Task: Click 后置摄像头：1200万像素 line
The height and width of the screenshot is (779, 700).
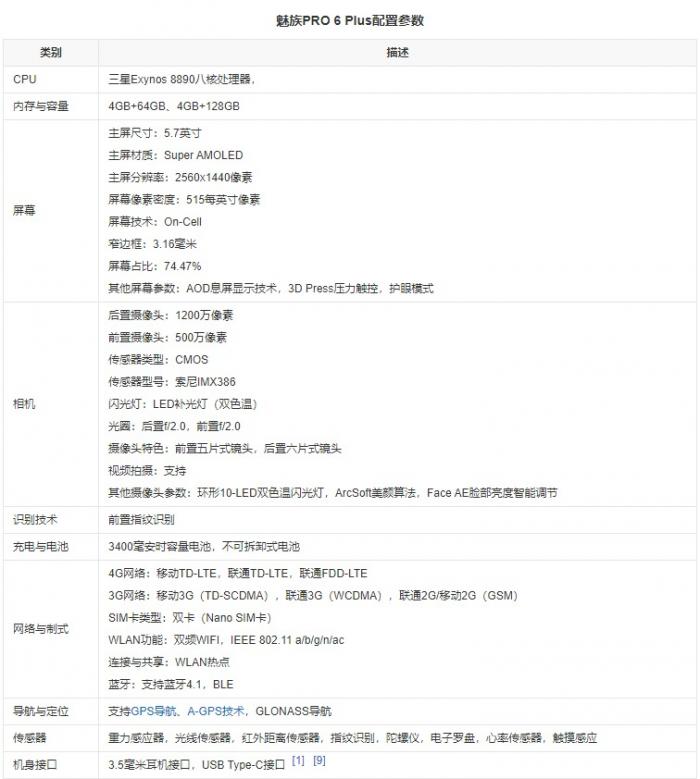Action: pos(170,315)
